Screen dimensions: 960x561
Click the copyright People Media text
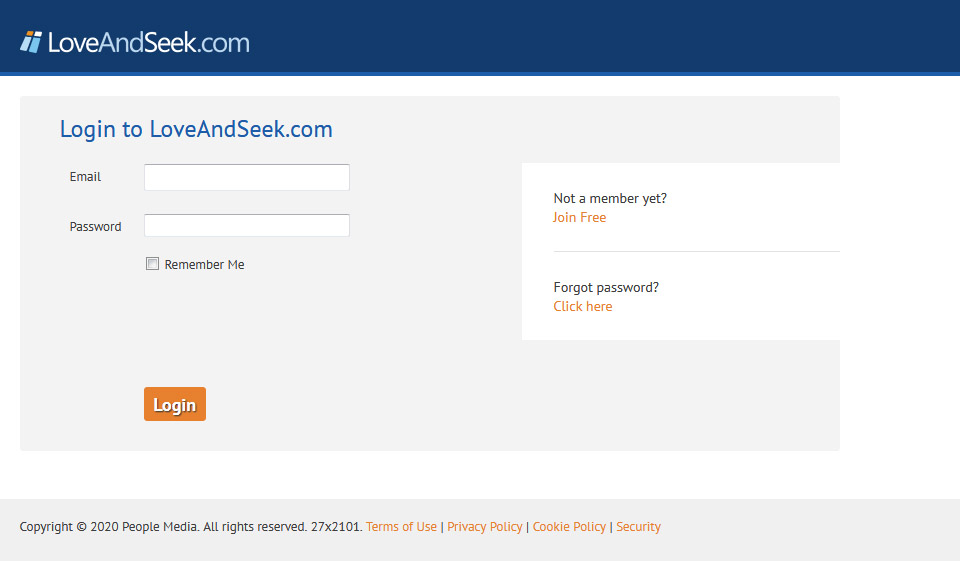(x=190, y=527)
